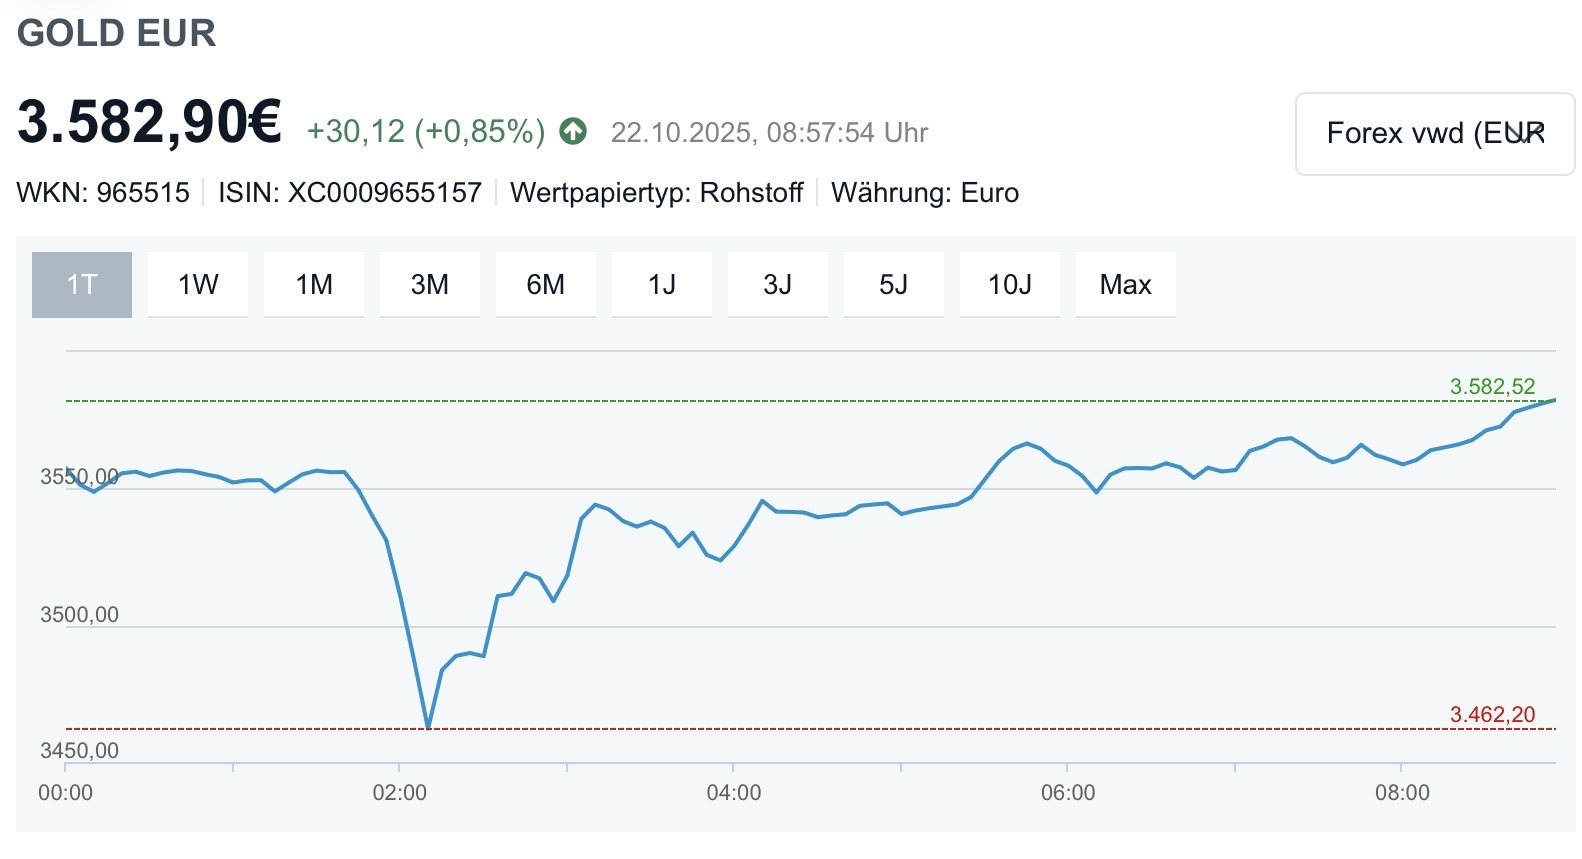The image size is (1582, 859).
Task: Show the 3M chart range
Action: [430, 285]
